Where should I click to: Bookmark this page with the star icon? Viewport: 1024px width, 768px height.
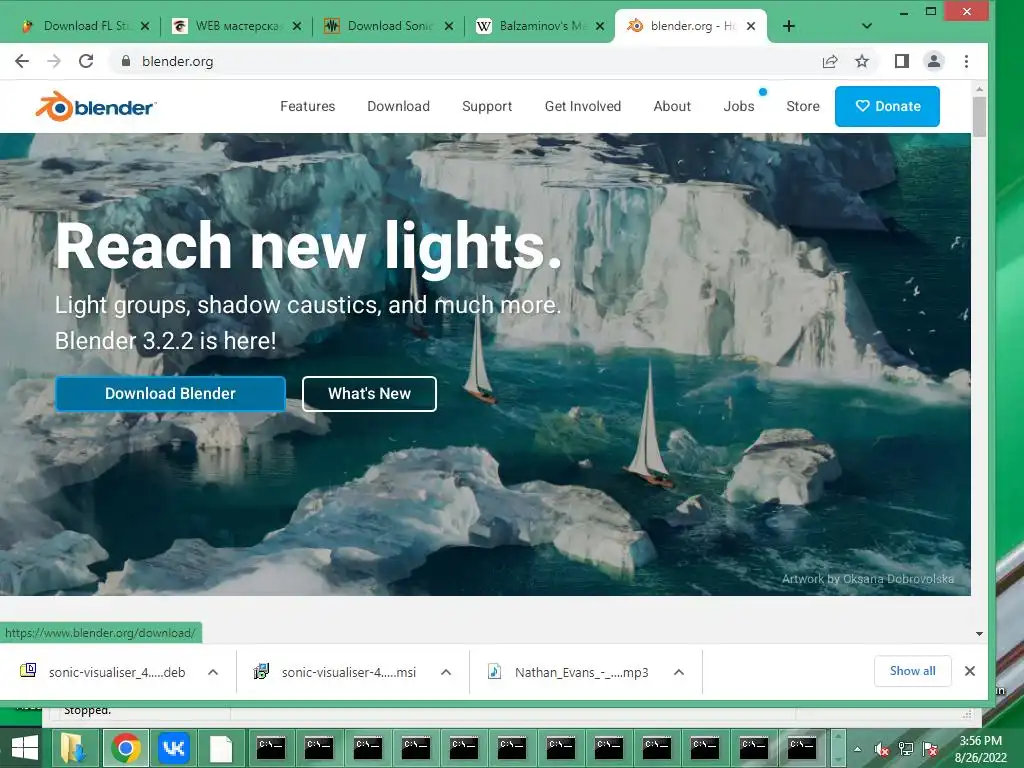click(861, 61)
